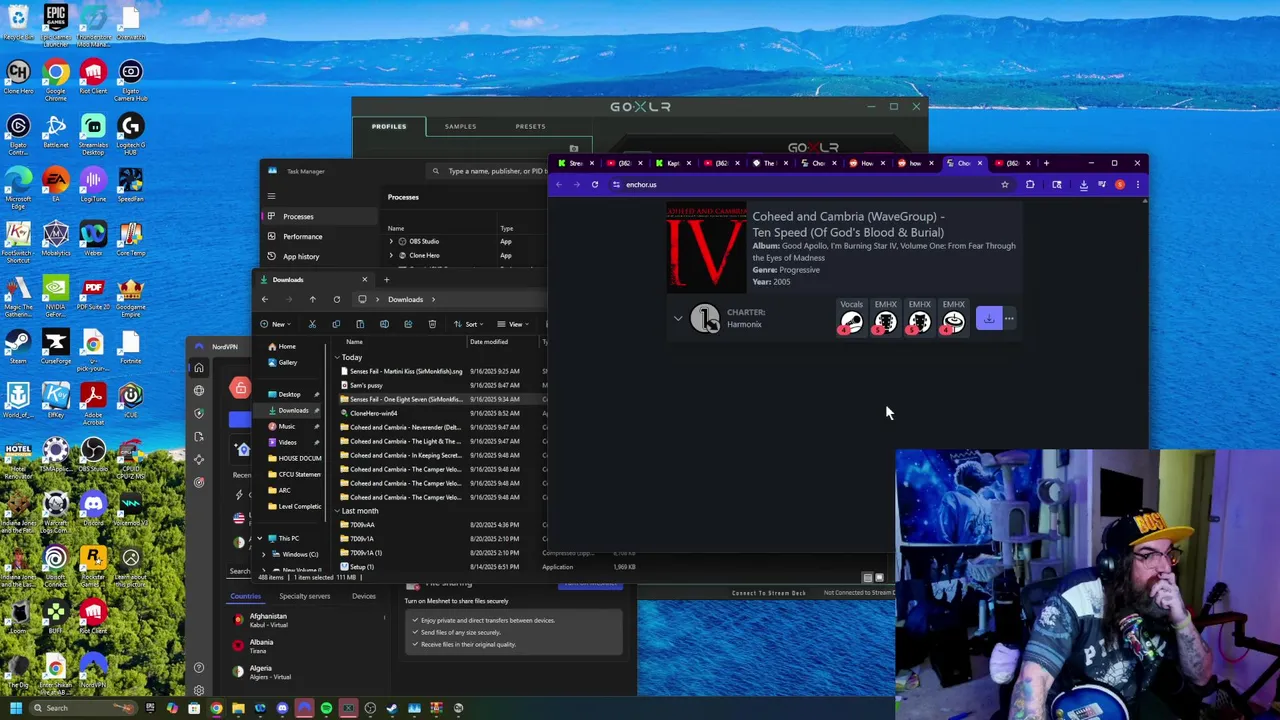Sort files by the Name column
This screenshot has height=720, width=1280.
(x=354, y=342)
